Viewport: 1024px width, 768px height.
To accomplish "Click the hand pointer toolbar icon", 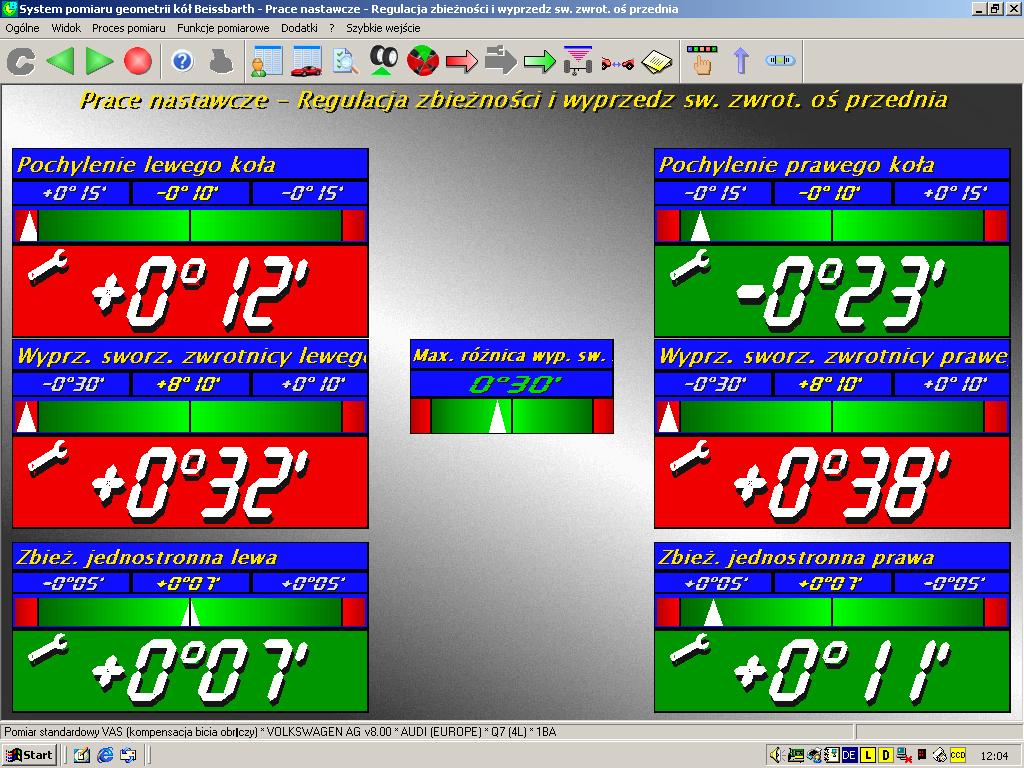I will click(702, 62).
